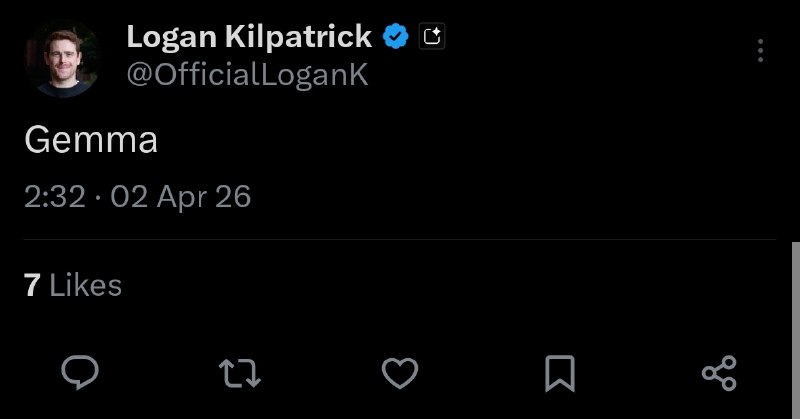The width and height of the screenshot is (800, 419).
Task: Reply to the Gemma tweet
Action: click(x=80, y=373)
